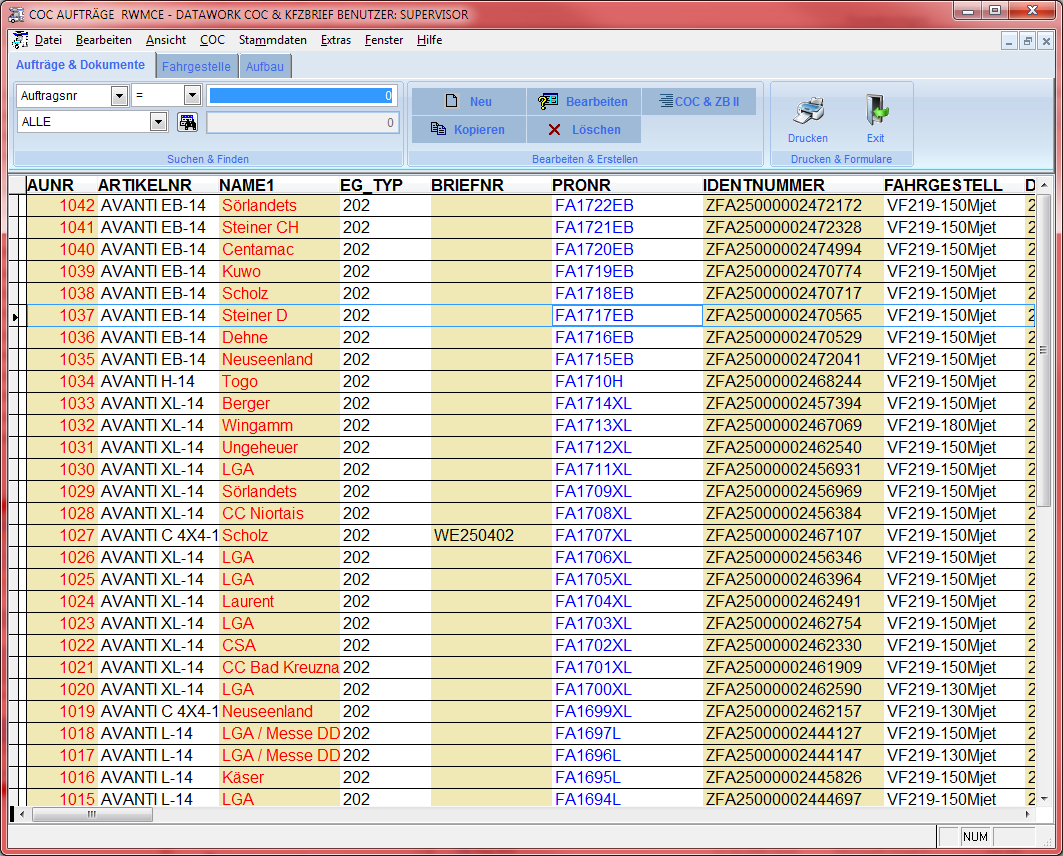Click the Wingamm name cell
Image resolution: width=1063 pixels, height=856 pixels.
tap(279, 426)
